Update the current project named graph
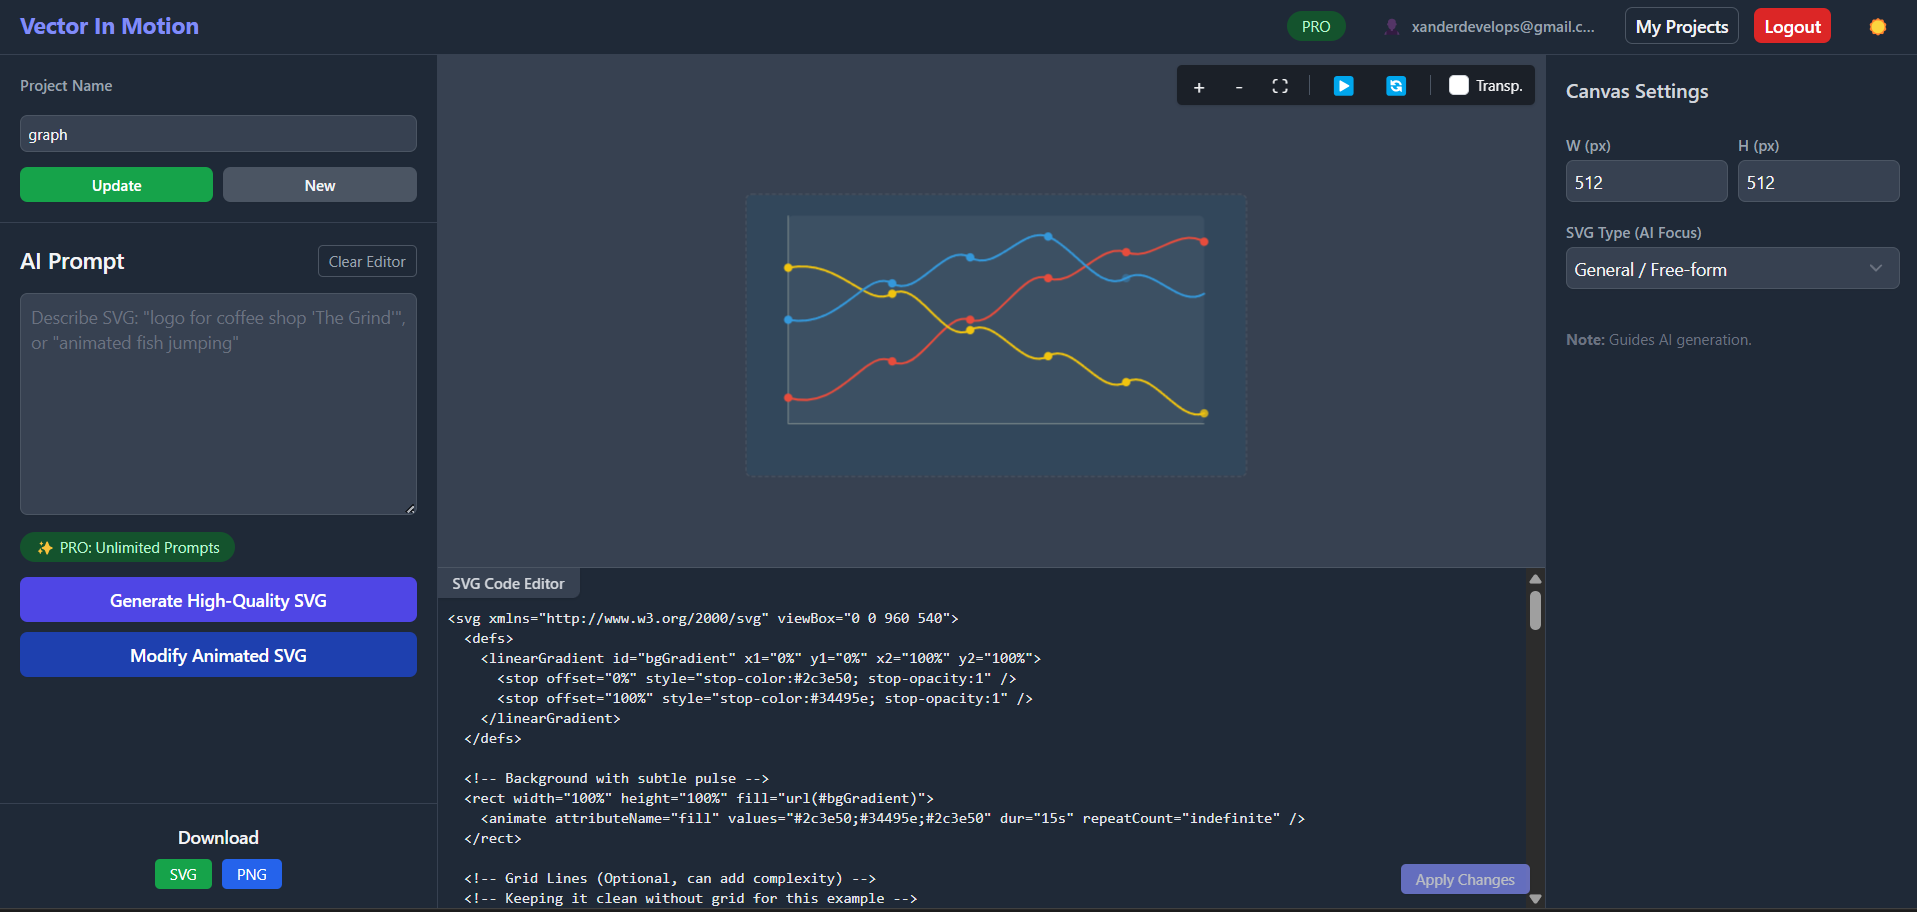 point(115,185)
